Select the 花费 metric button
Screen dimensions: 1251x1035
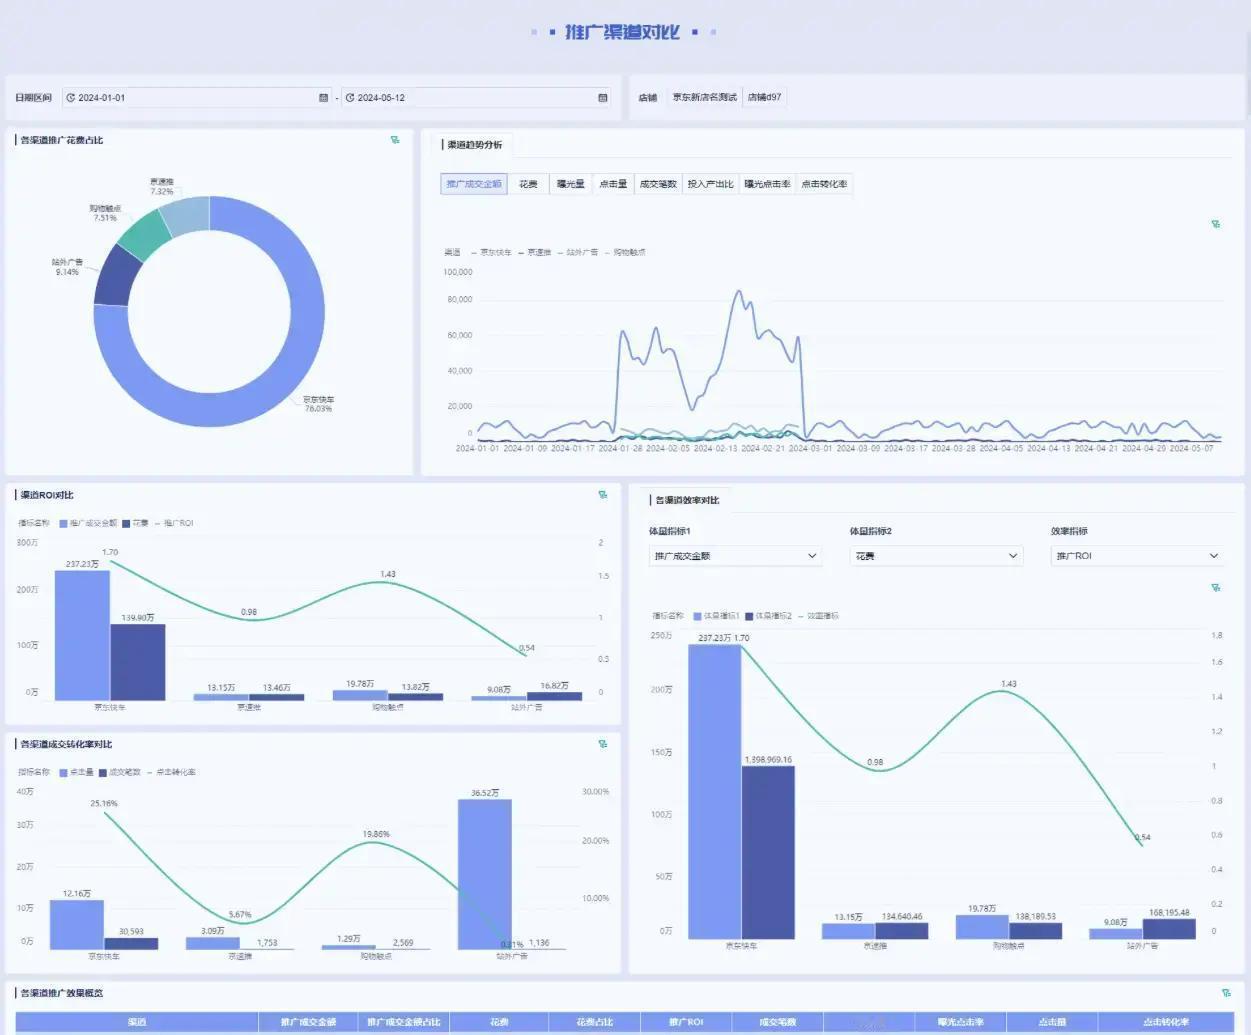coord(528,184)
